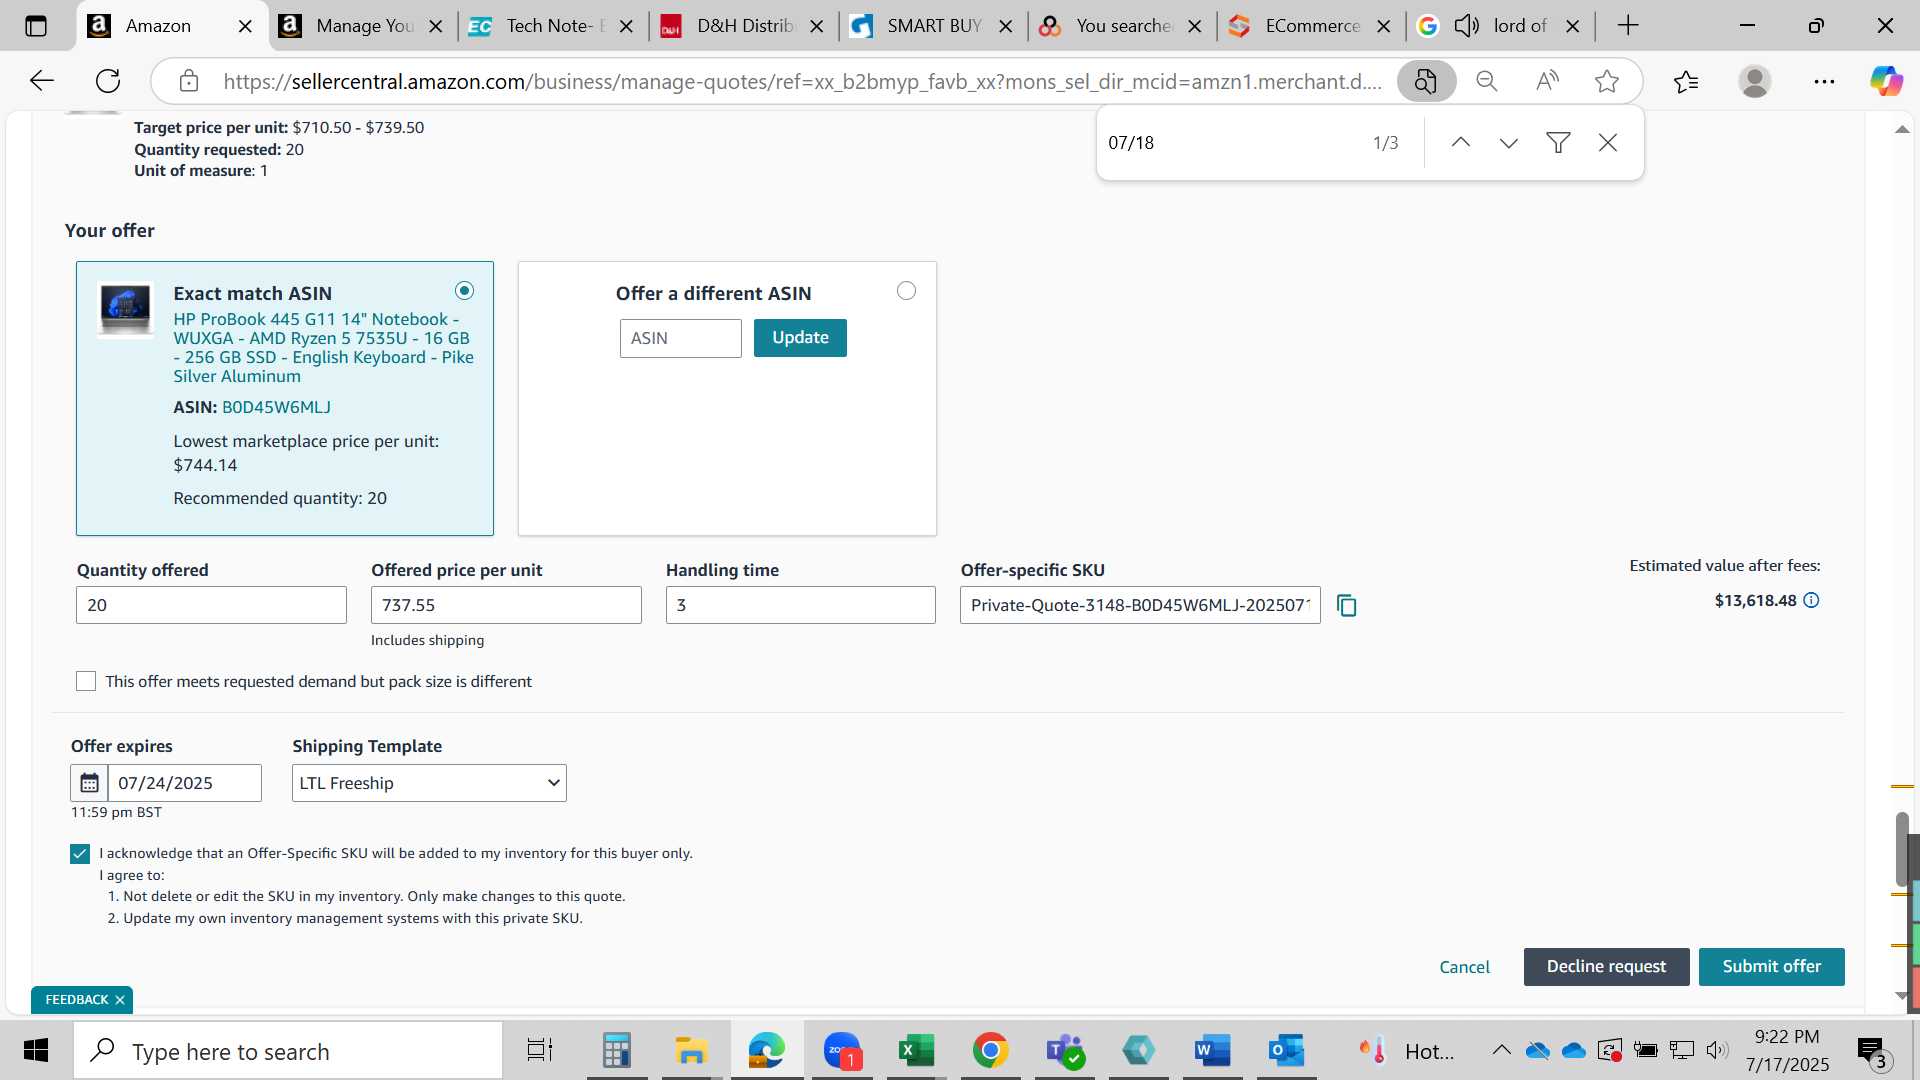Open File Explorer from the taskbar
This screenshot has width=1920, height=1080.
(690, 1051)
